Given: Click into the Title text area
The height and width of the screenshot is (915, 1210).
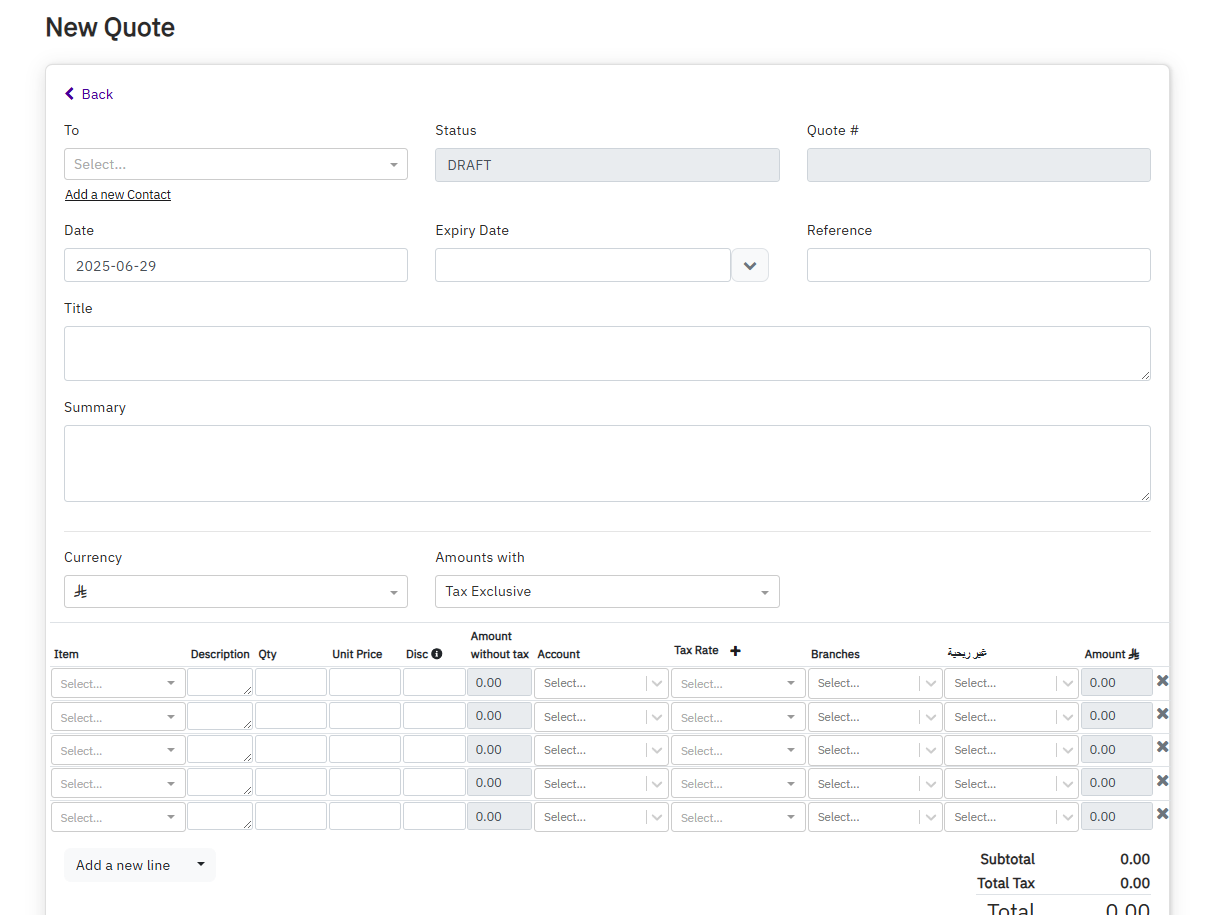Looking at the screenshot, I should [x=607, y=353].
